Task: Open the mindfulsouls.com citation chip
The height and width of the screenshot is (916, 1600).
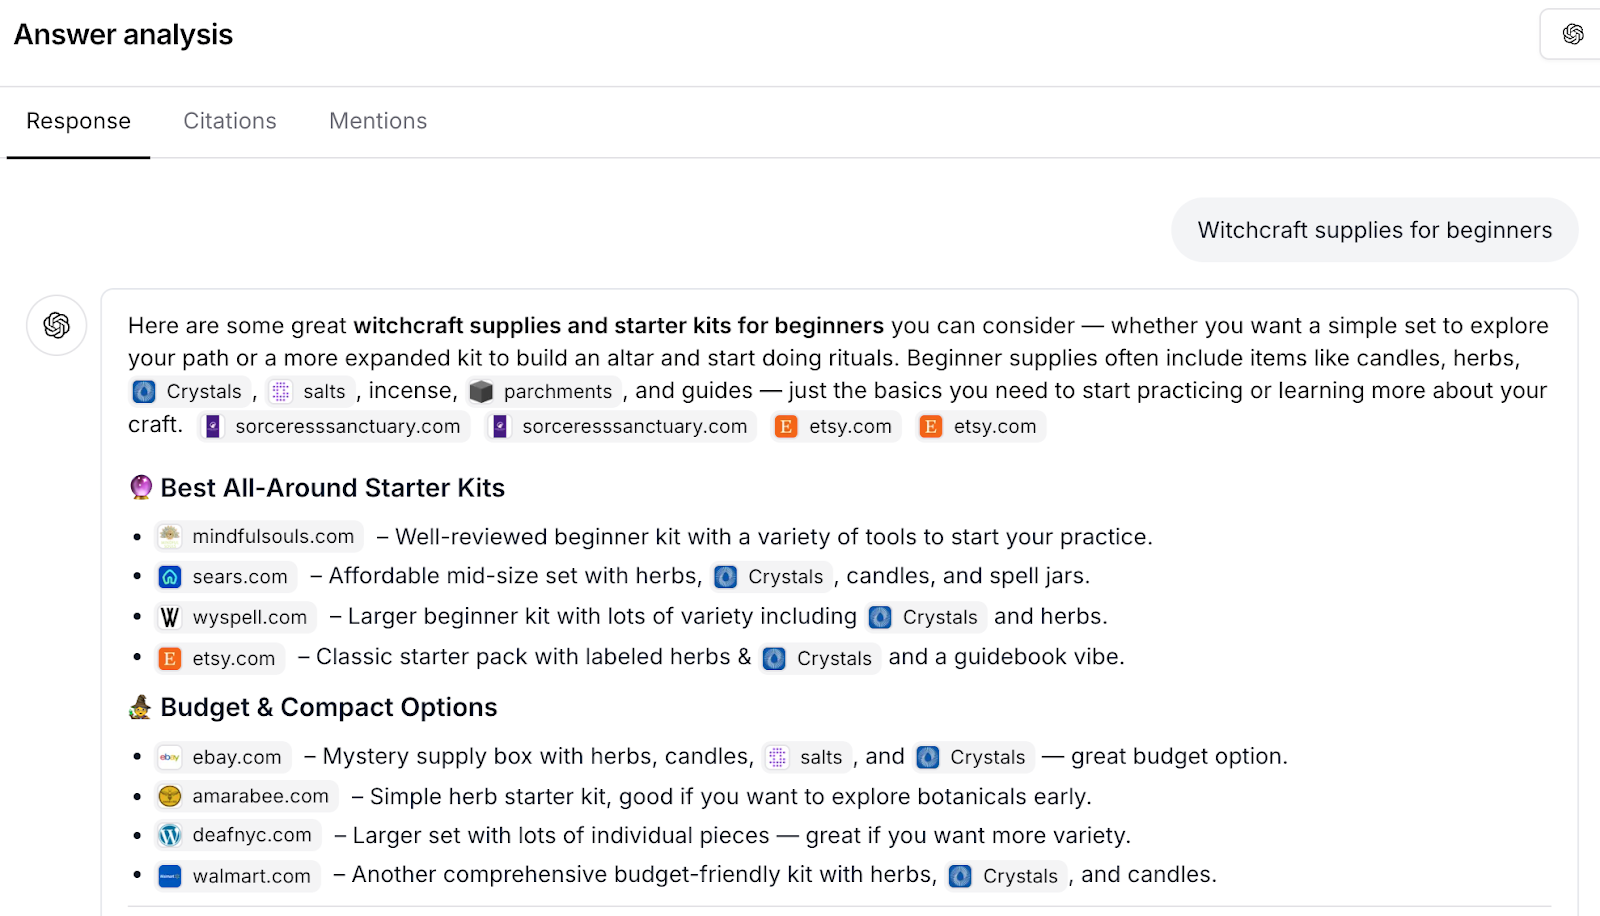Action: click(x=259, y=537)
